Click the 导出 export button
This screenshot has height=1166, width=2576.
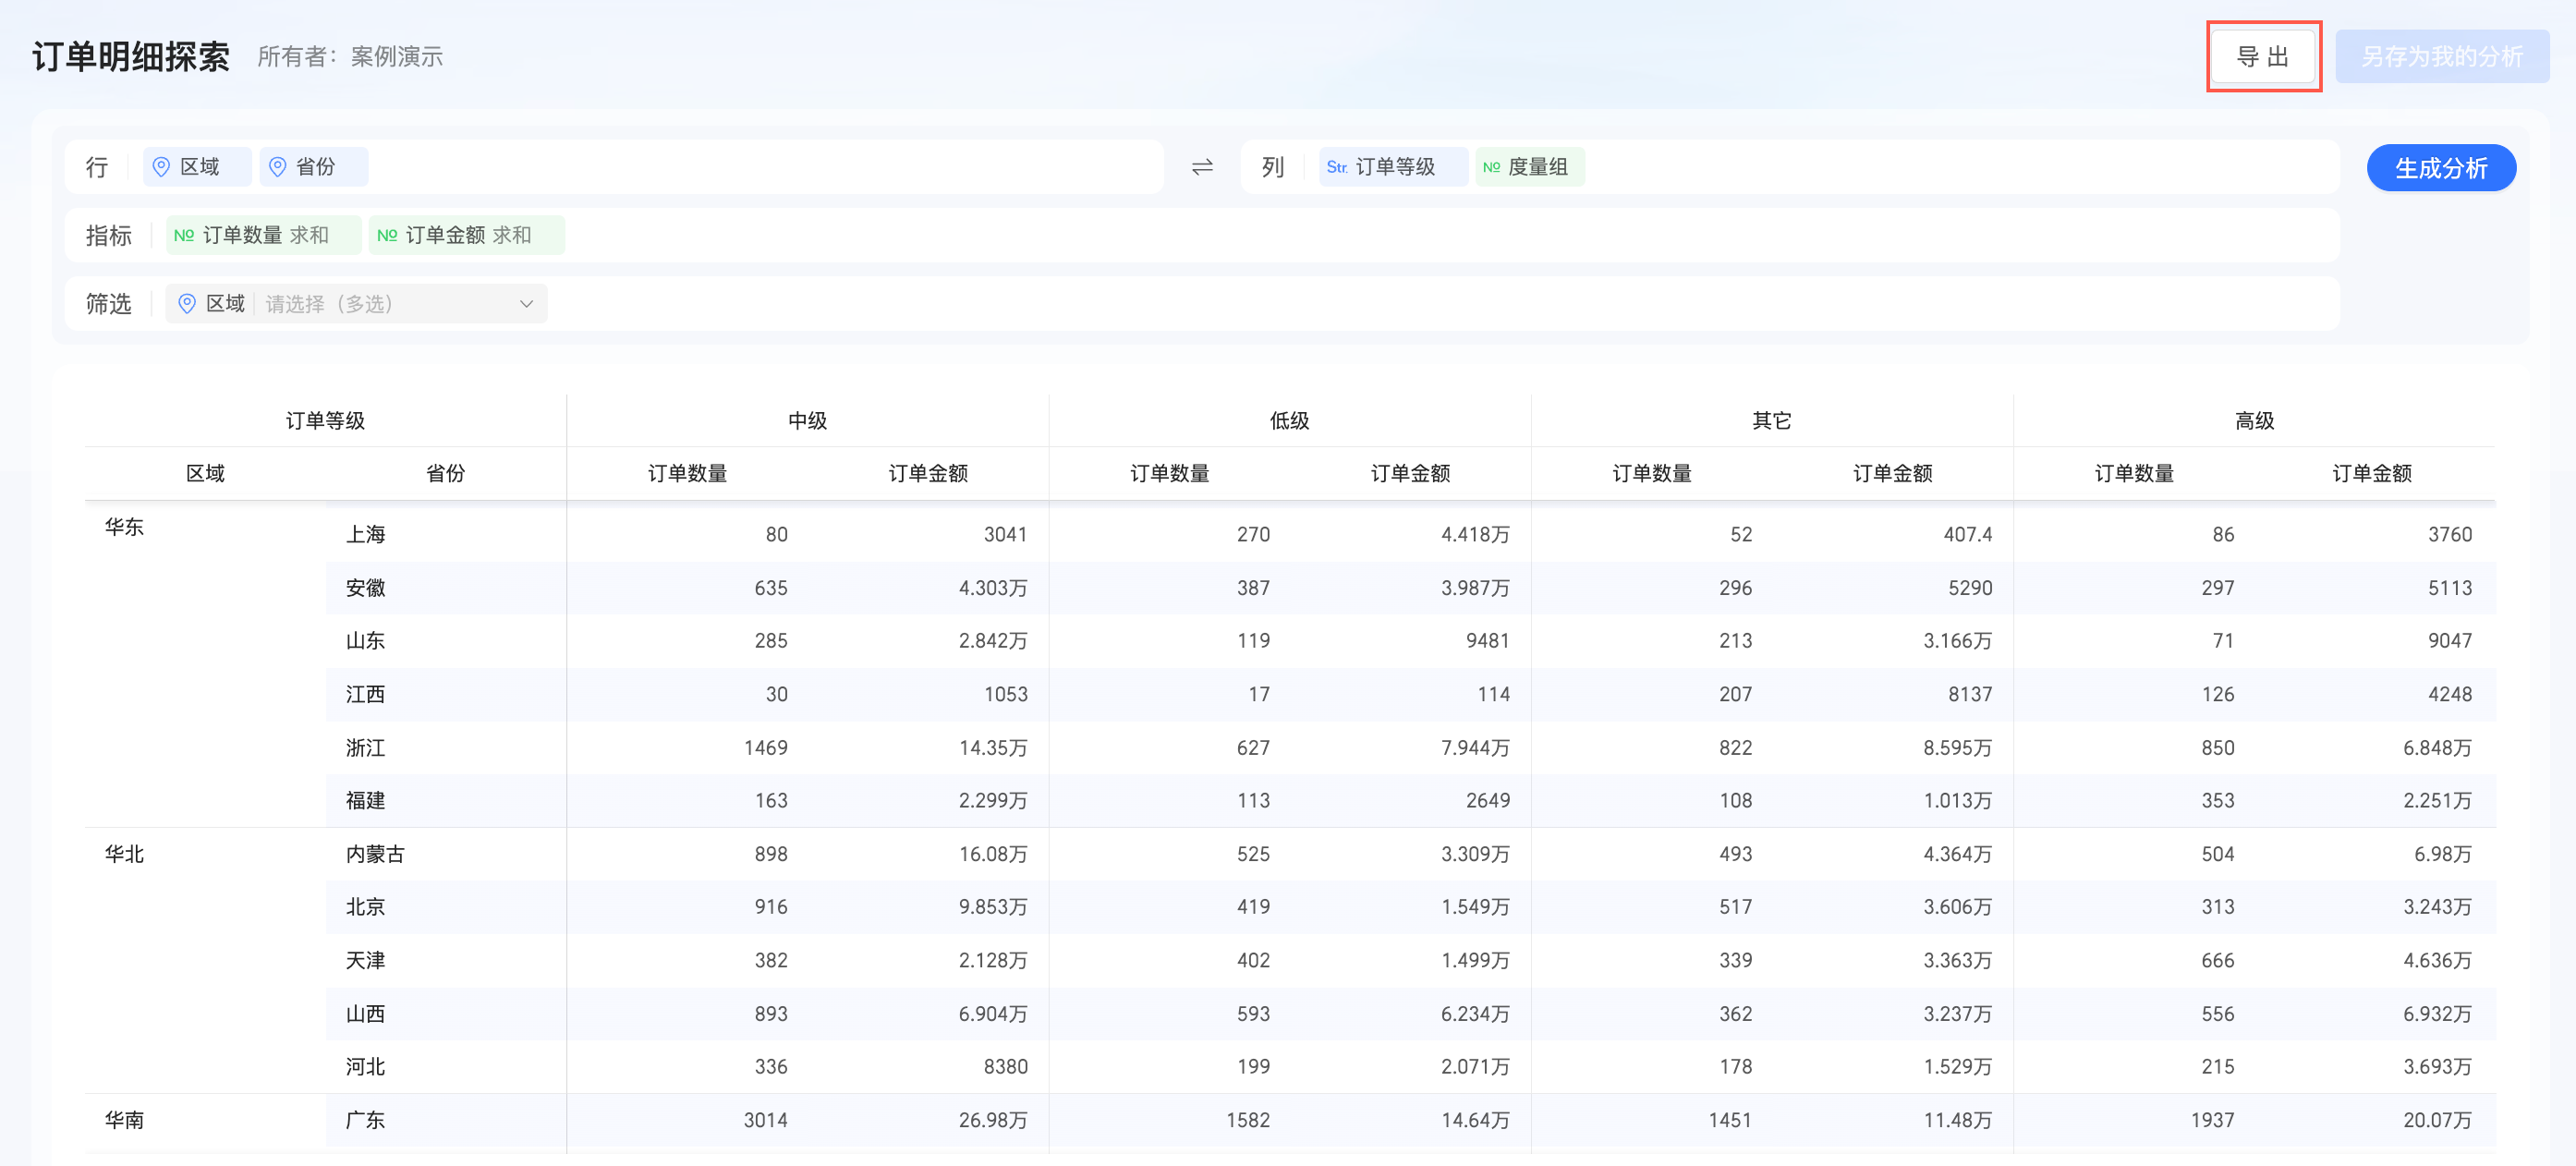(x=2262, y=56)
